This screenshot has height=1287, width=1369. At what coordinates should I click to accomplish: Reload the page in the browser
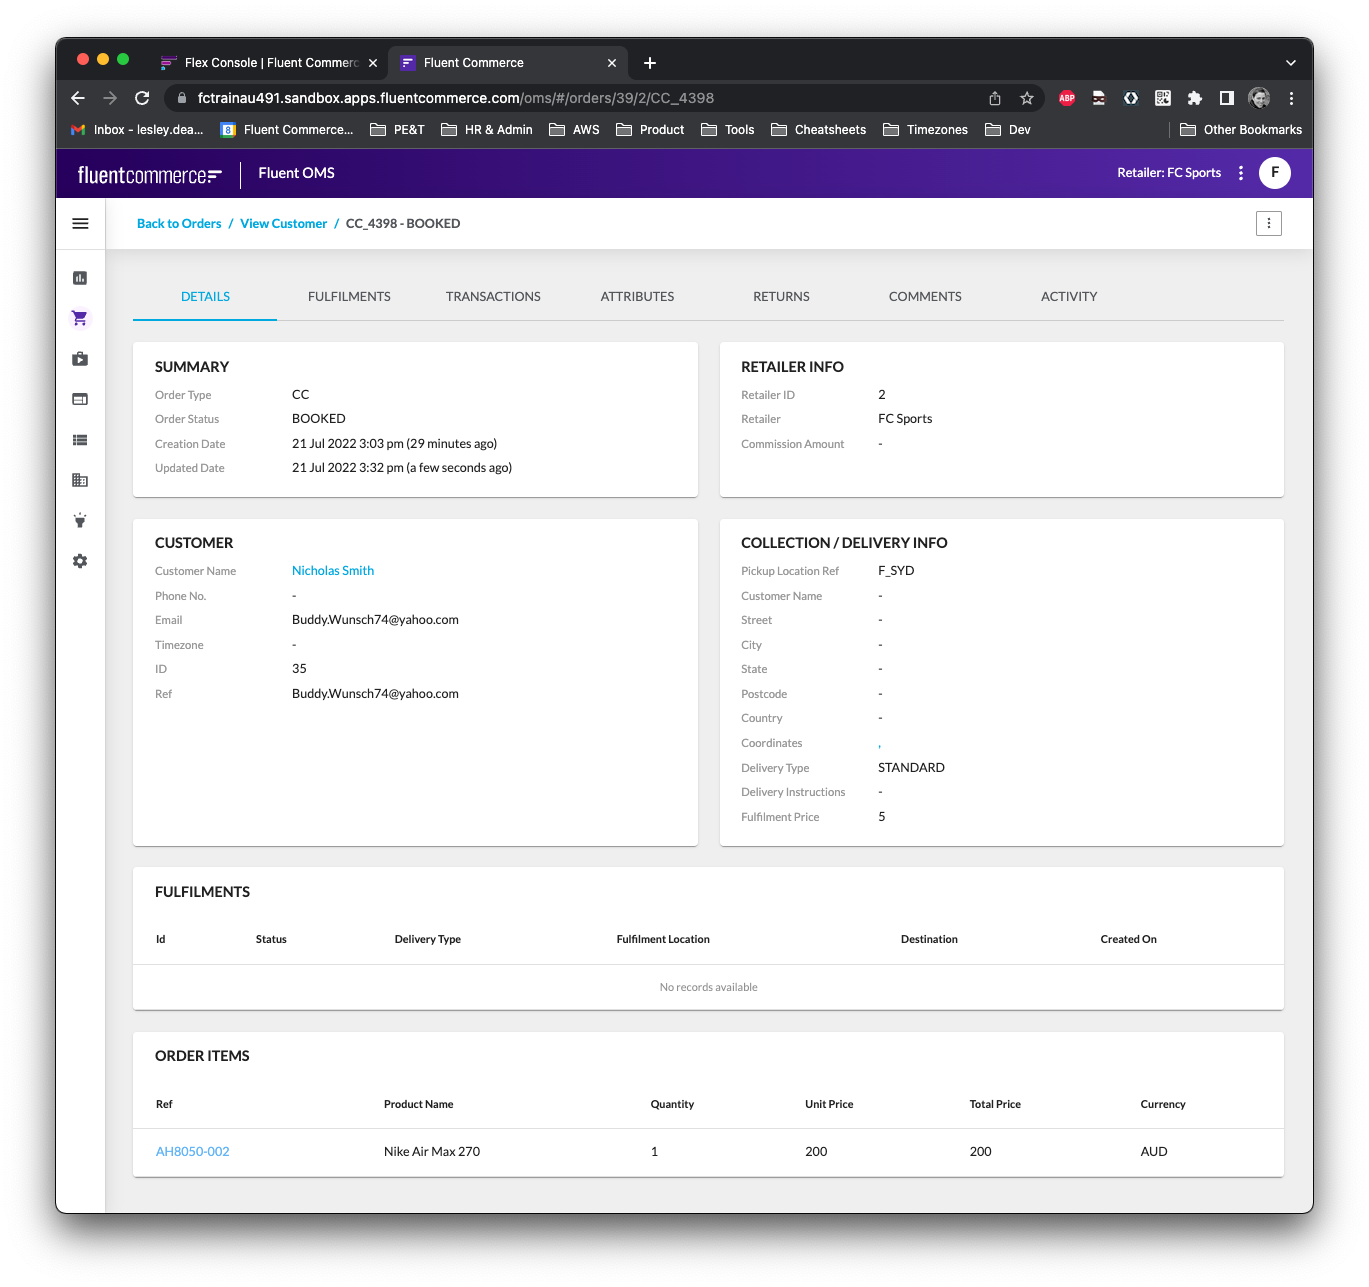tap(142, 98)
